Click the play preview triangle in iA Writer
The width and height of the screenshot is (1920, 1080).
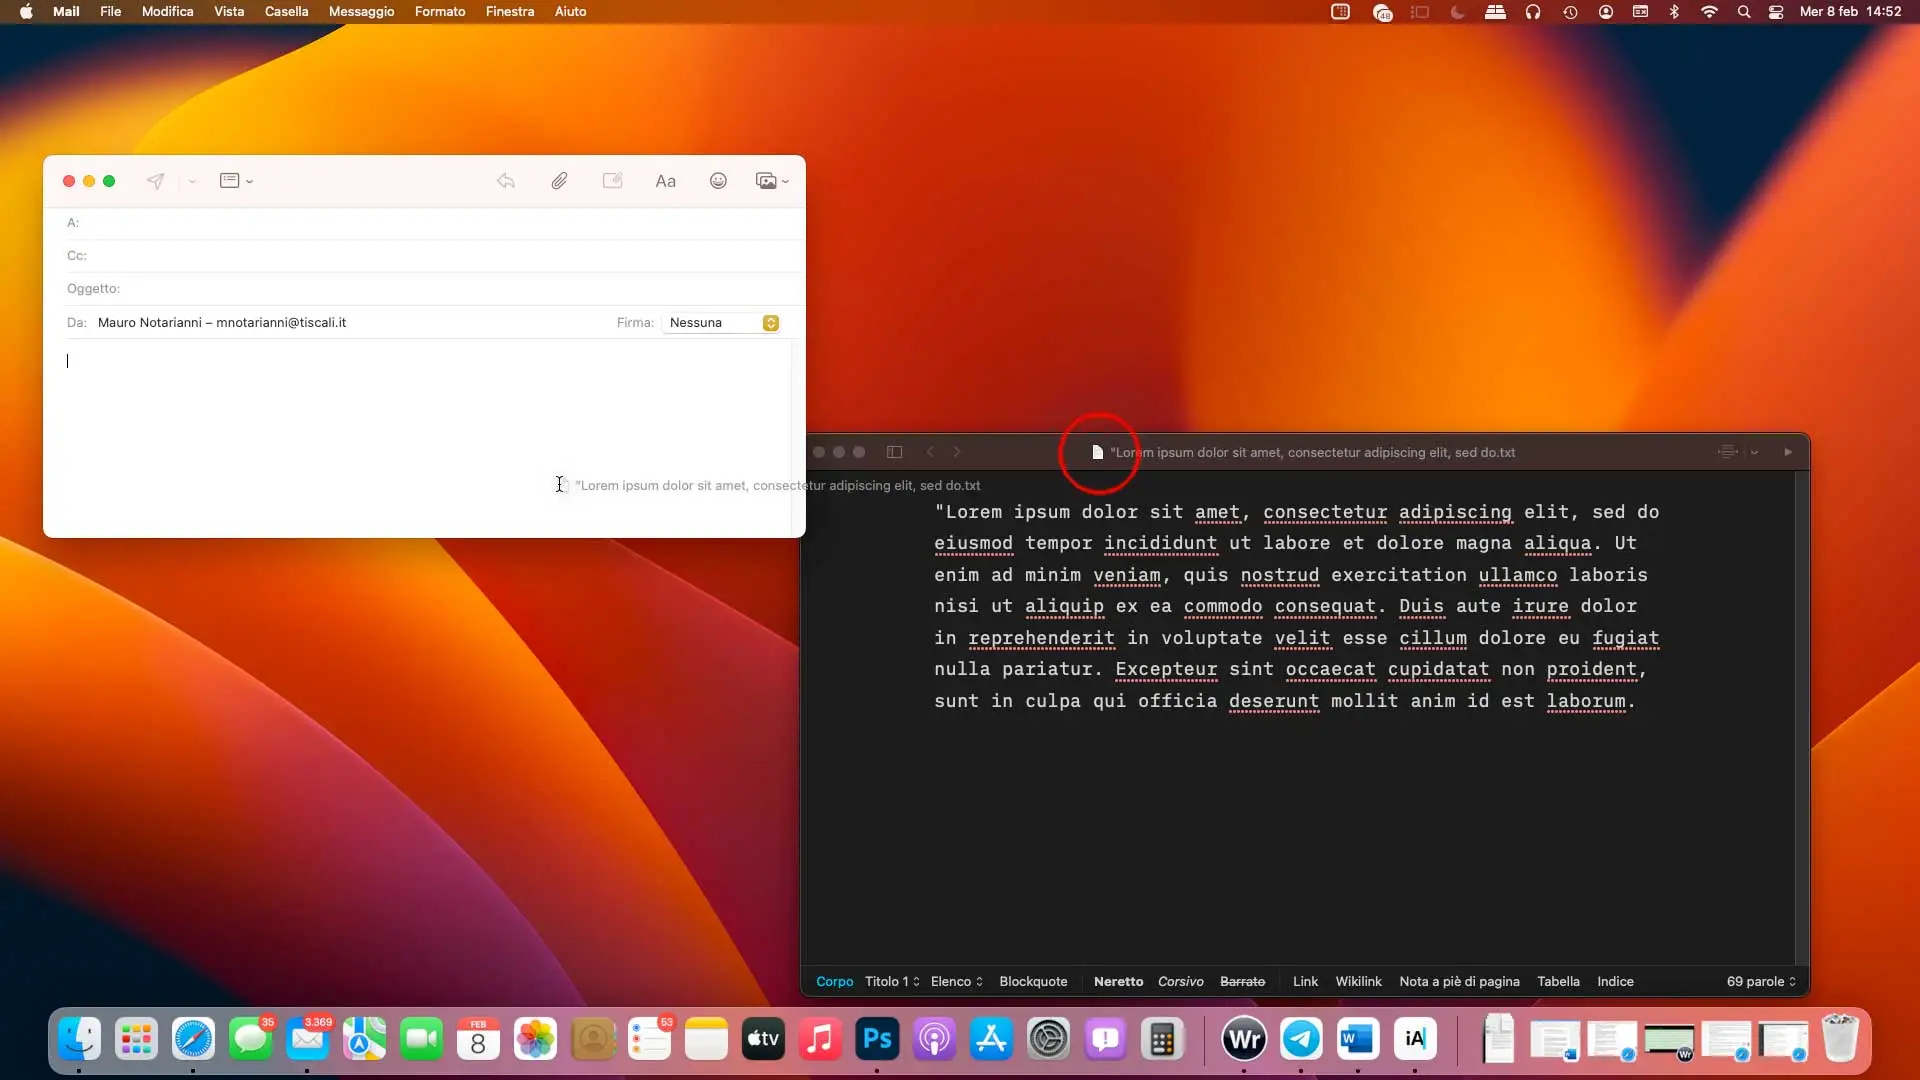[x=1788, y=452]
